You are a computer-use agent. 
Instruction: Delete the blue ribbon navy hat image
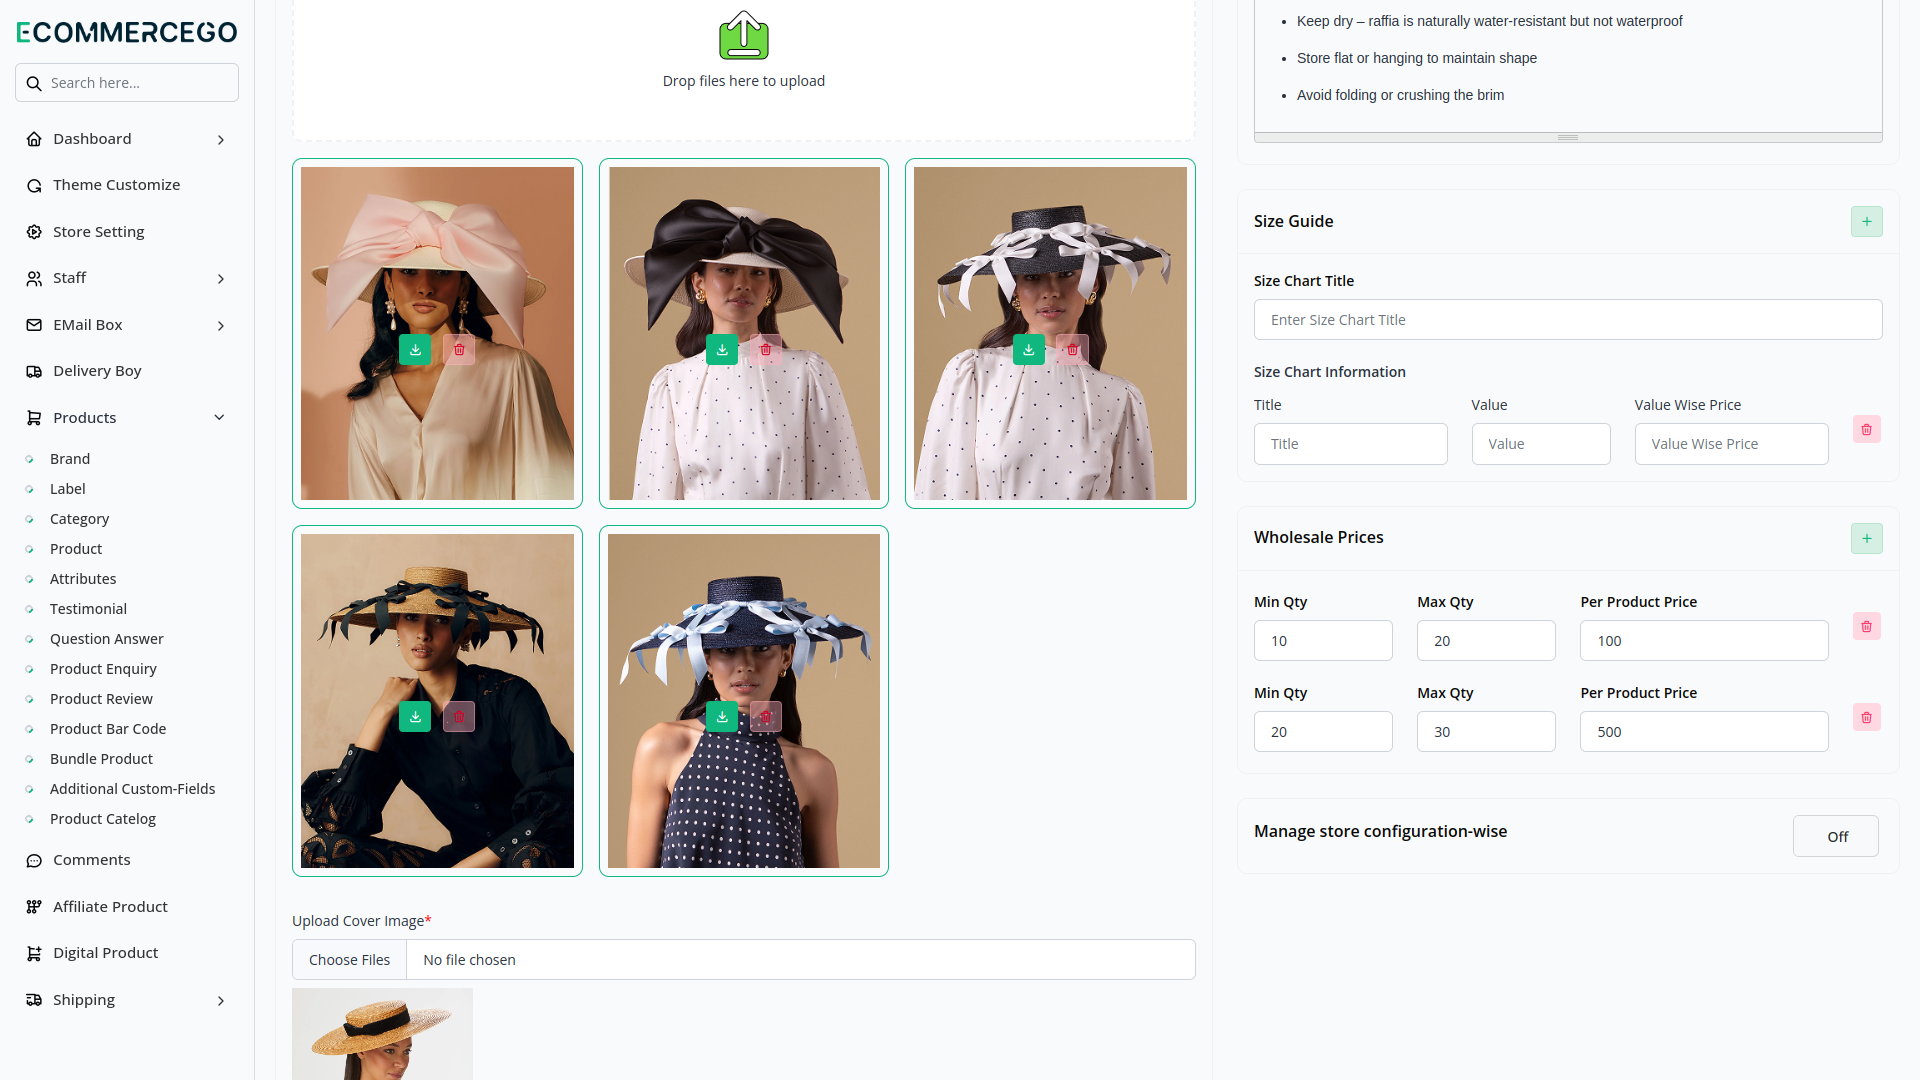click(766, 717)
